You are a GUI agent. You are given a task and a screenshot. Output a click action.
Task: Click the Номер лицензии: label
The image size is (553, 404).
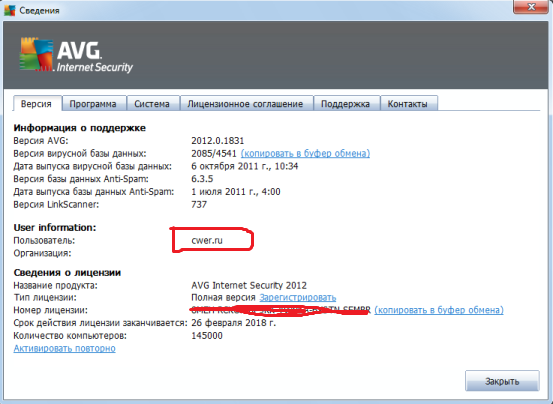tap(50, 310)
